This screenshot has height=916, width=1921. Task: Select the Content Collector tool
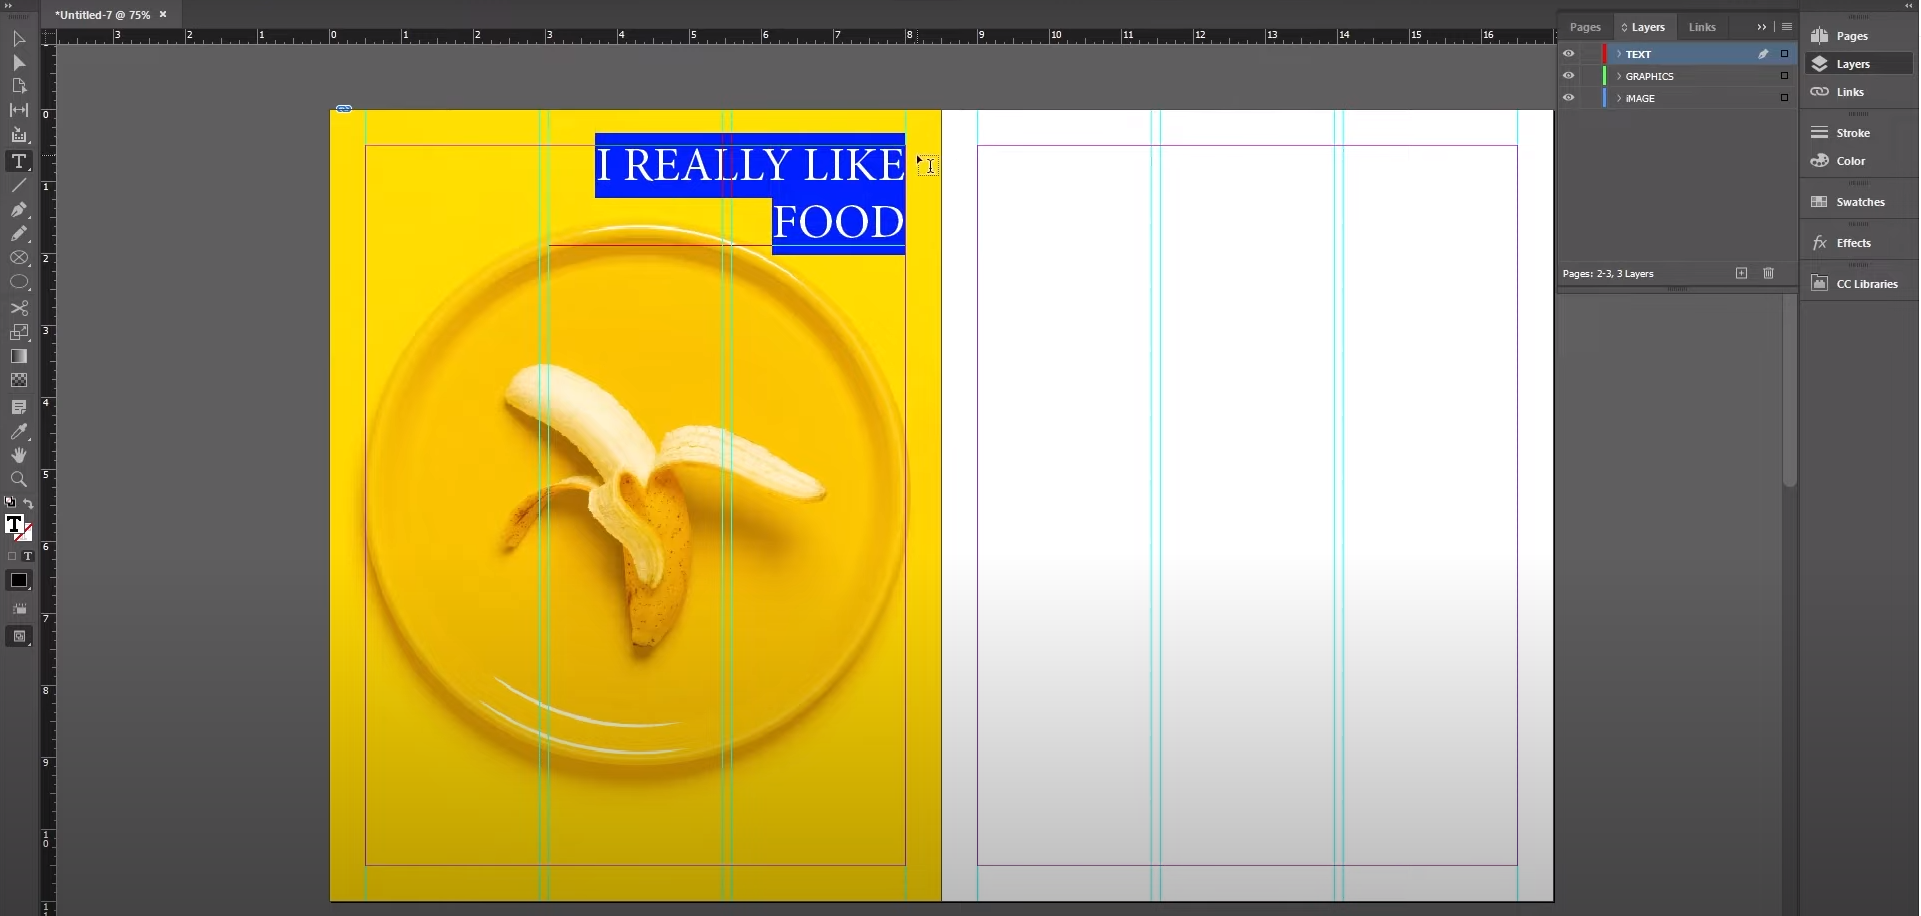click(18, 135)
